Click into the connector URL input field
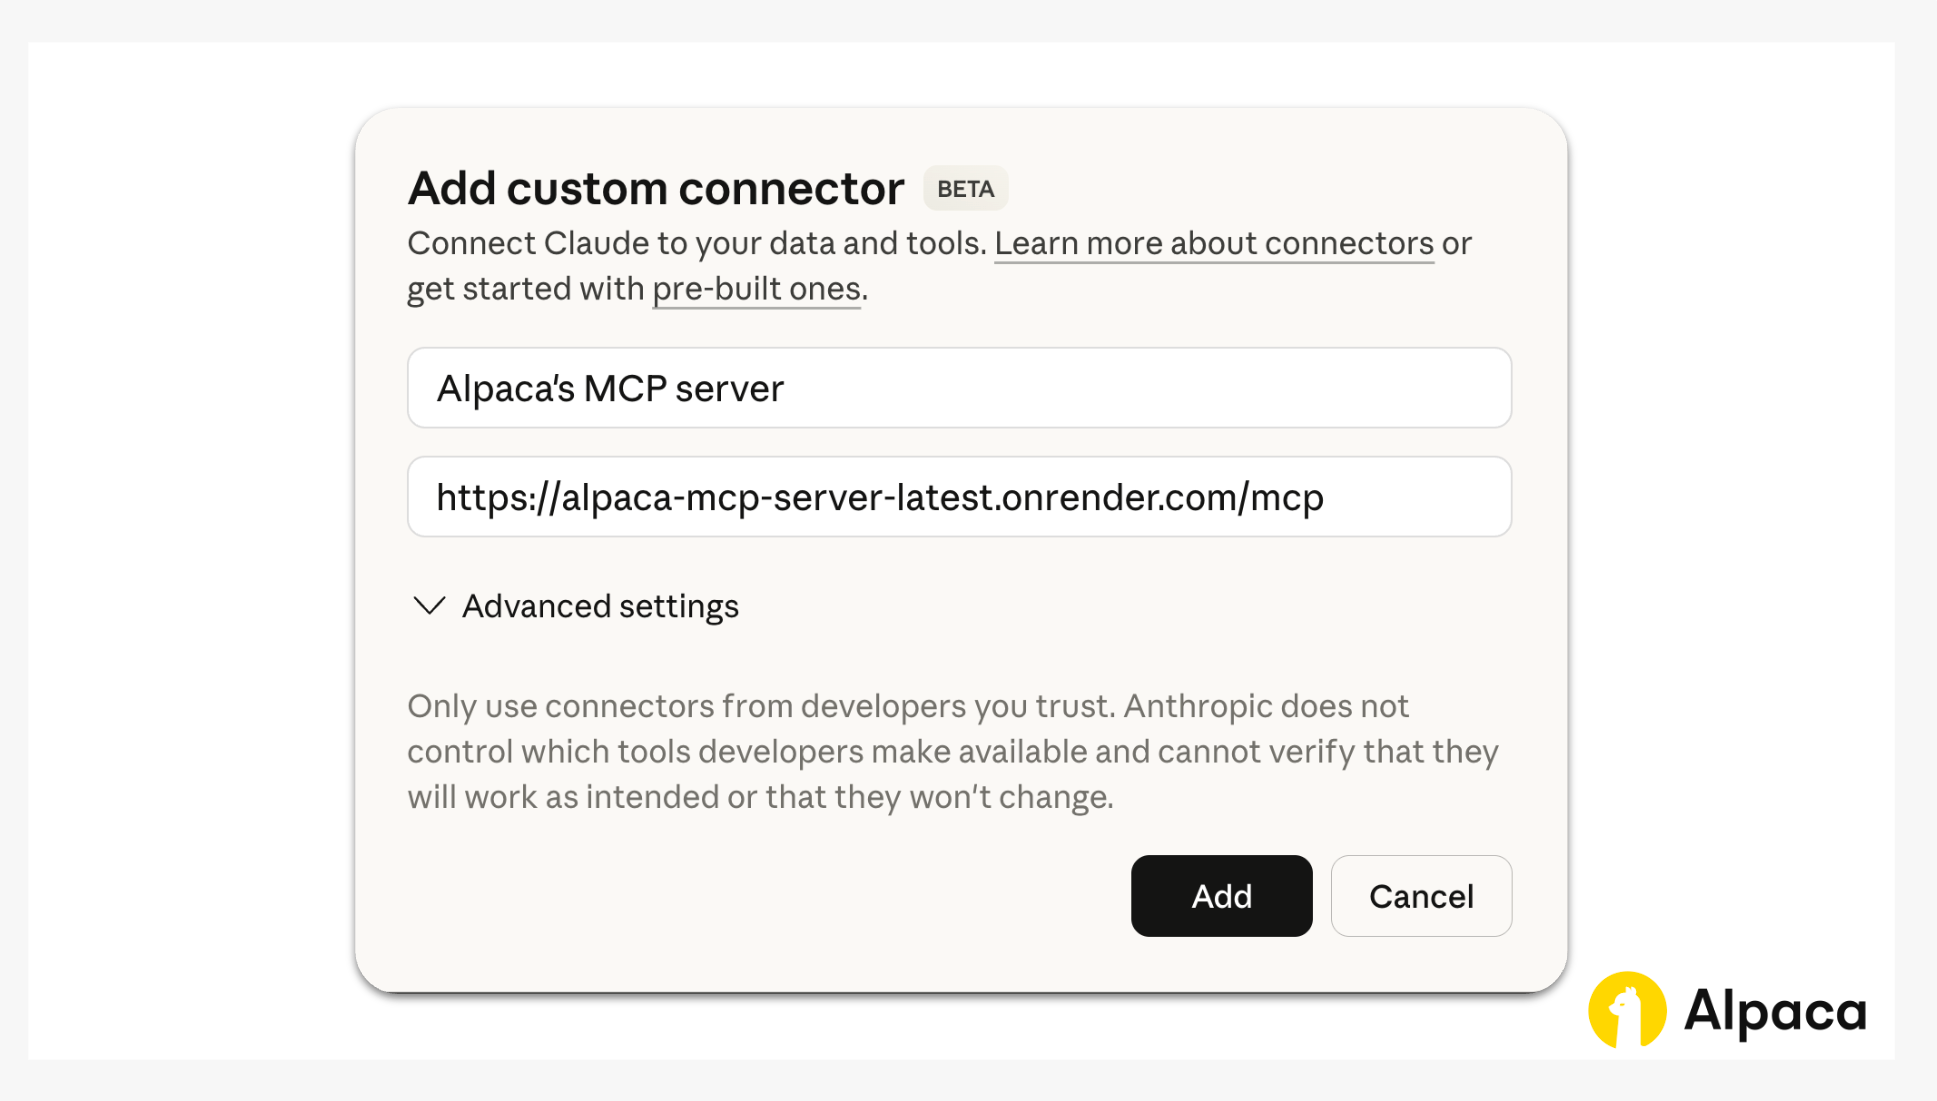This screenshot has width=1937, height=1101. point(958,497)
